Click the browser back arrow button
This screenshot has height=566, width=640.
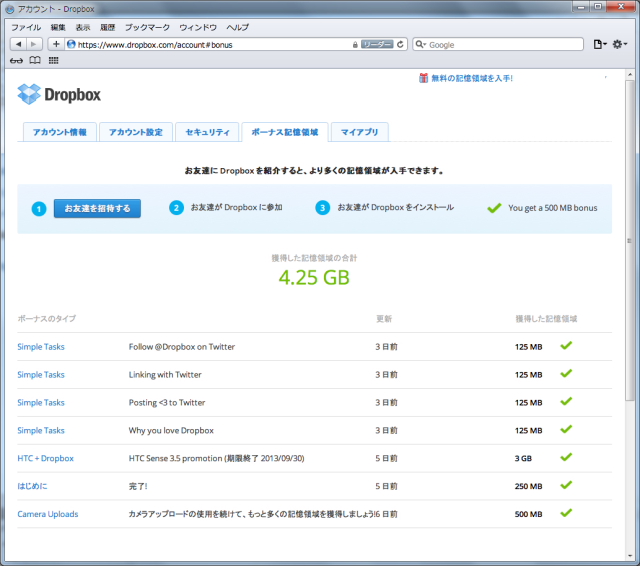tap(18, 44)
